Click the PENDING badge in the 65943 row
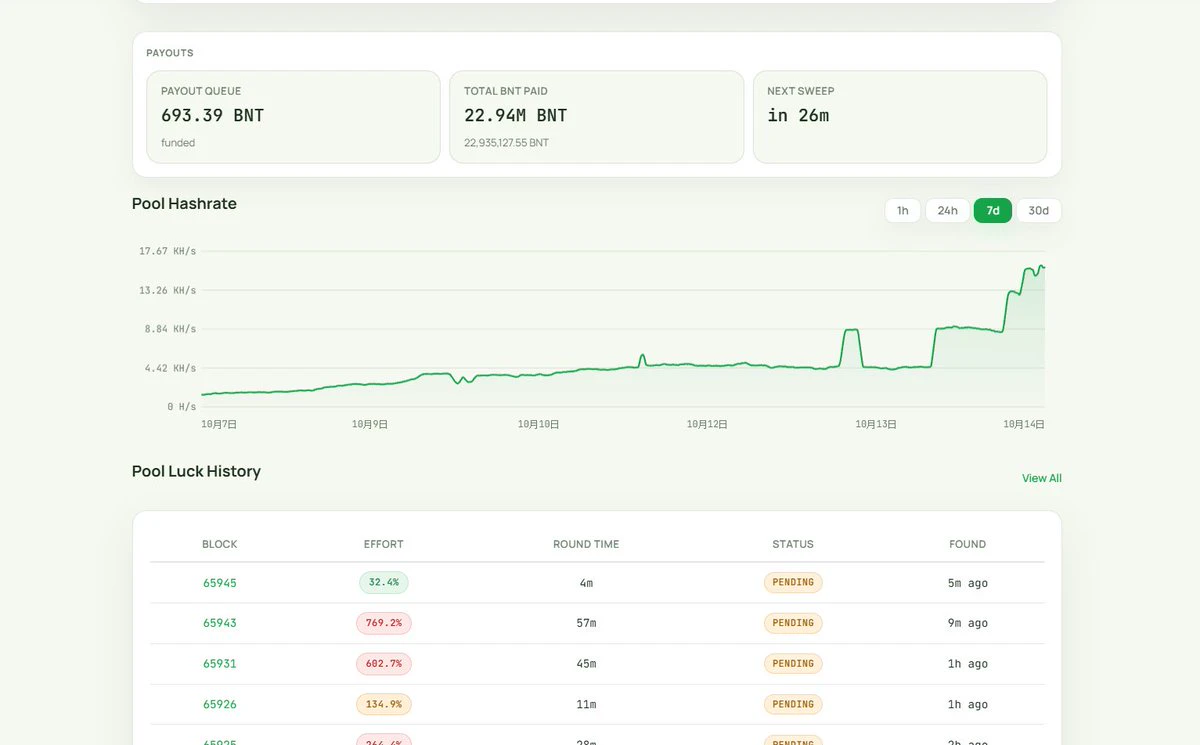 click(x=793, y=623)
